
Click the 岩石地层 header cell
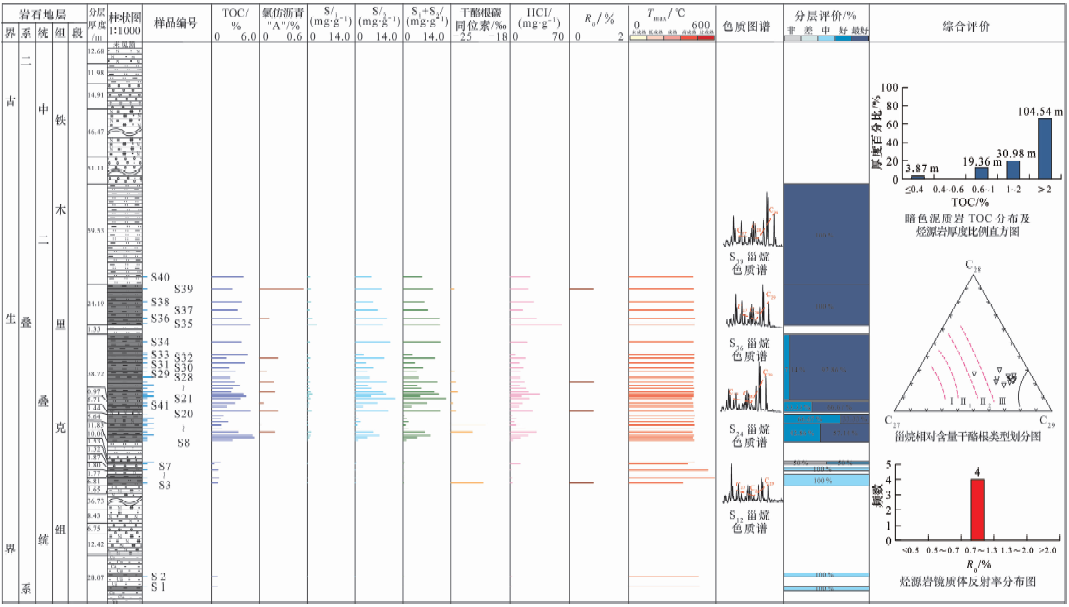pos(43,14)
